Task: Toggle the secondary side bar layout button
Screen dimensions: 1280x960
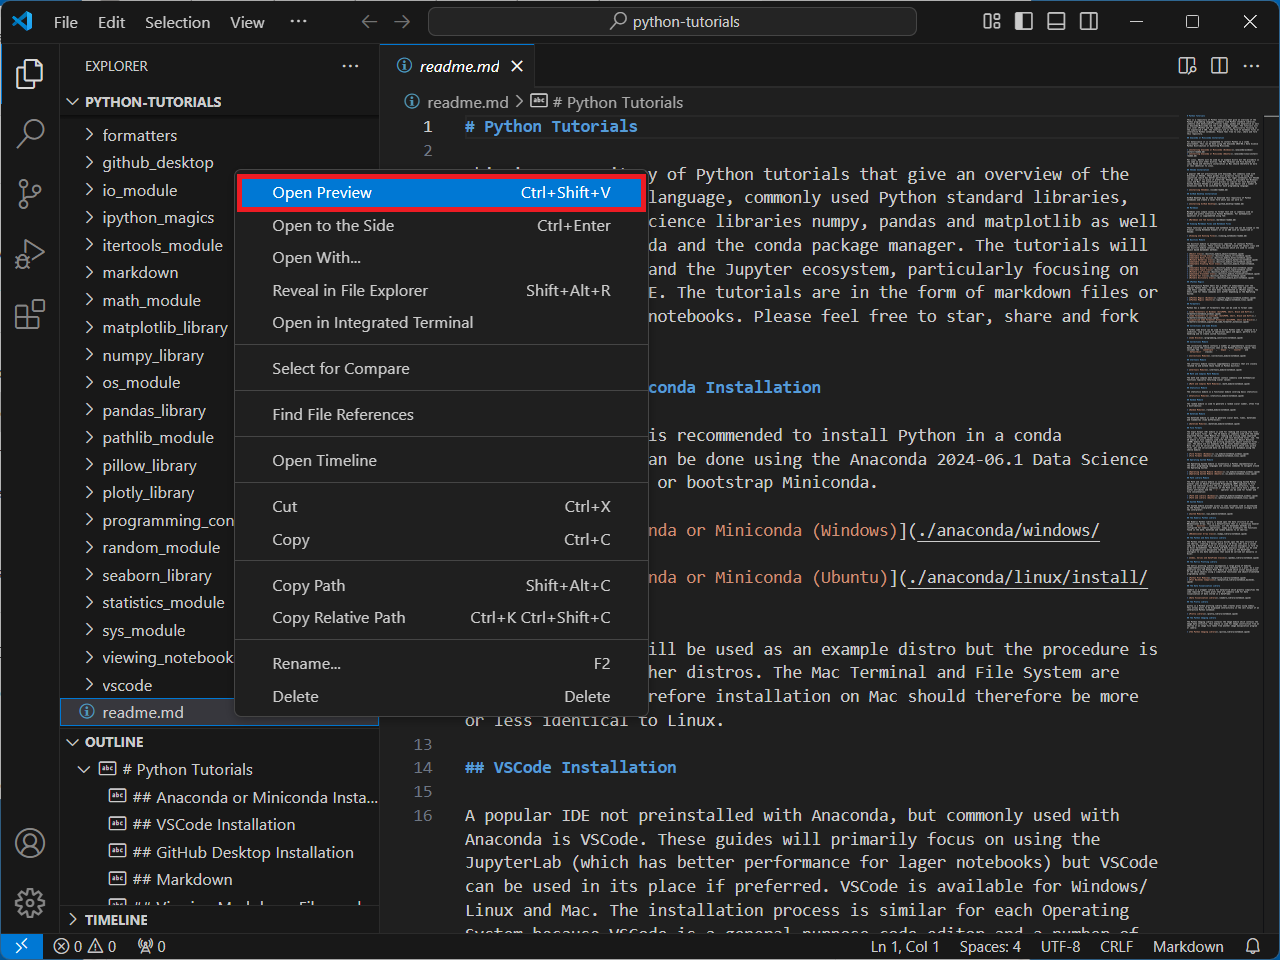Action: click(1089, 21)
